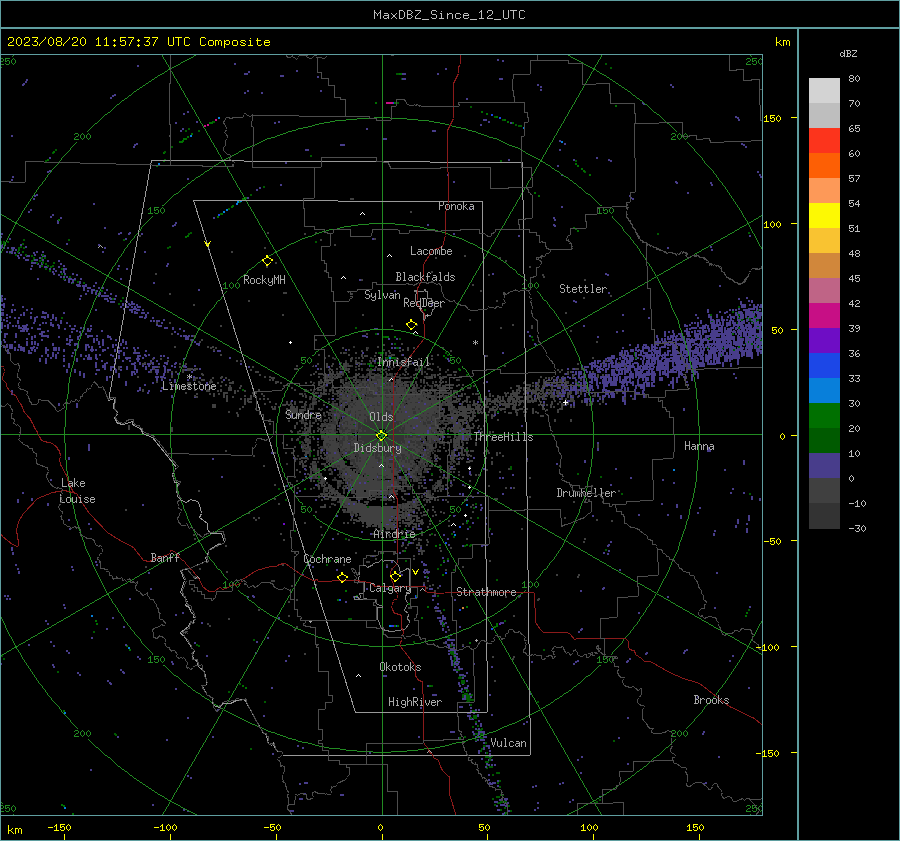Select the dark orange 57–60 dBZ legend swatch
The image size is (900, 841).
coord(824,166)
